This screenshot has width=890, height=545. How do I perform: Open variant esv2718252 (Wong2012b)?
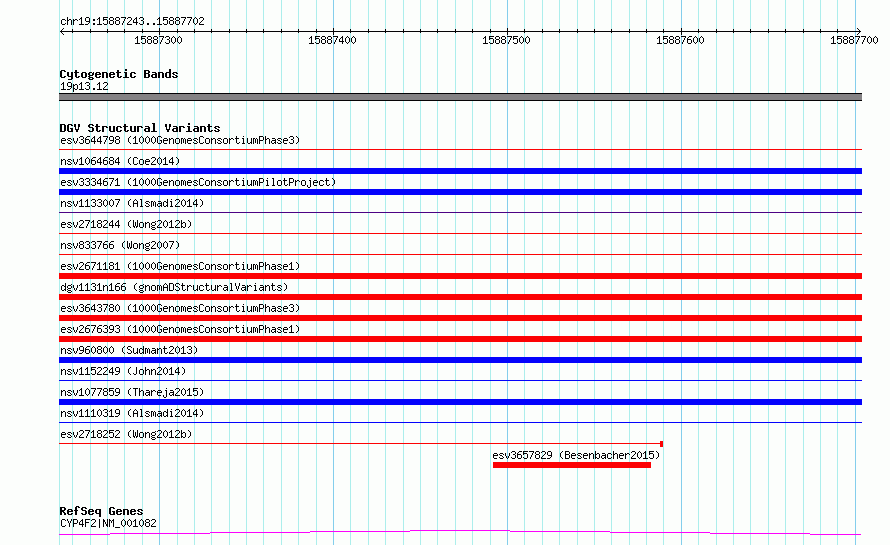126,434
